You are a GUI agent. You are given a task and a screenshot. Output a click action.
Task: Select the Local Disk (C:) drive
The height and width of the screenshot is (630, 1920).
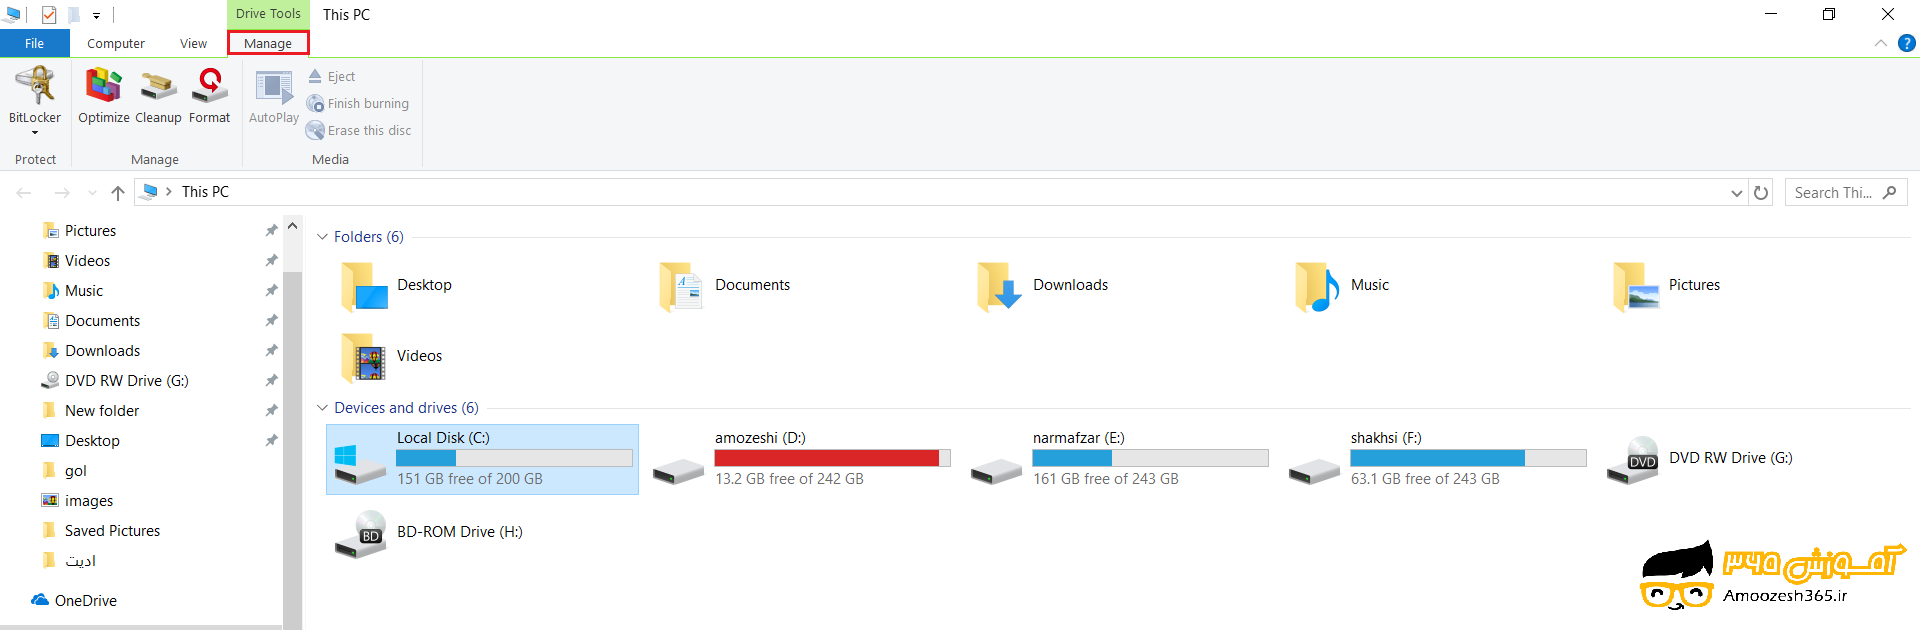[x=482, y=459]
